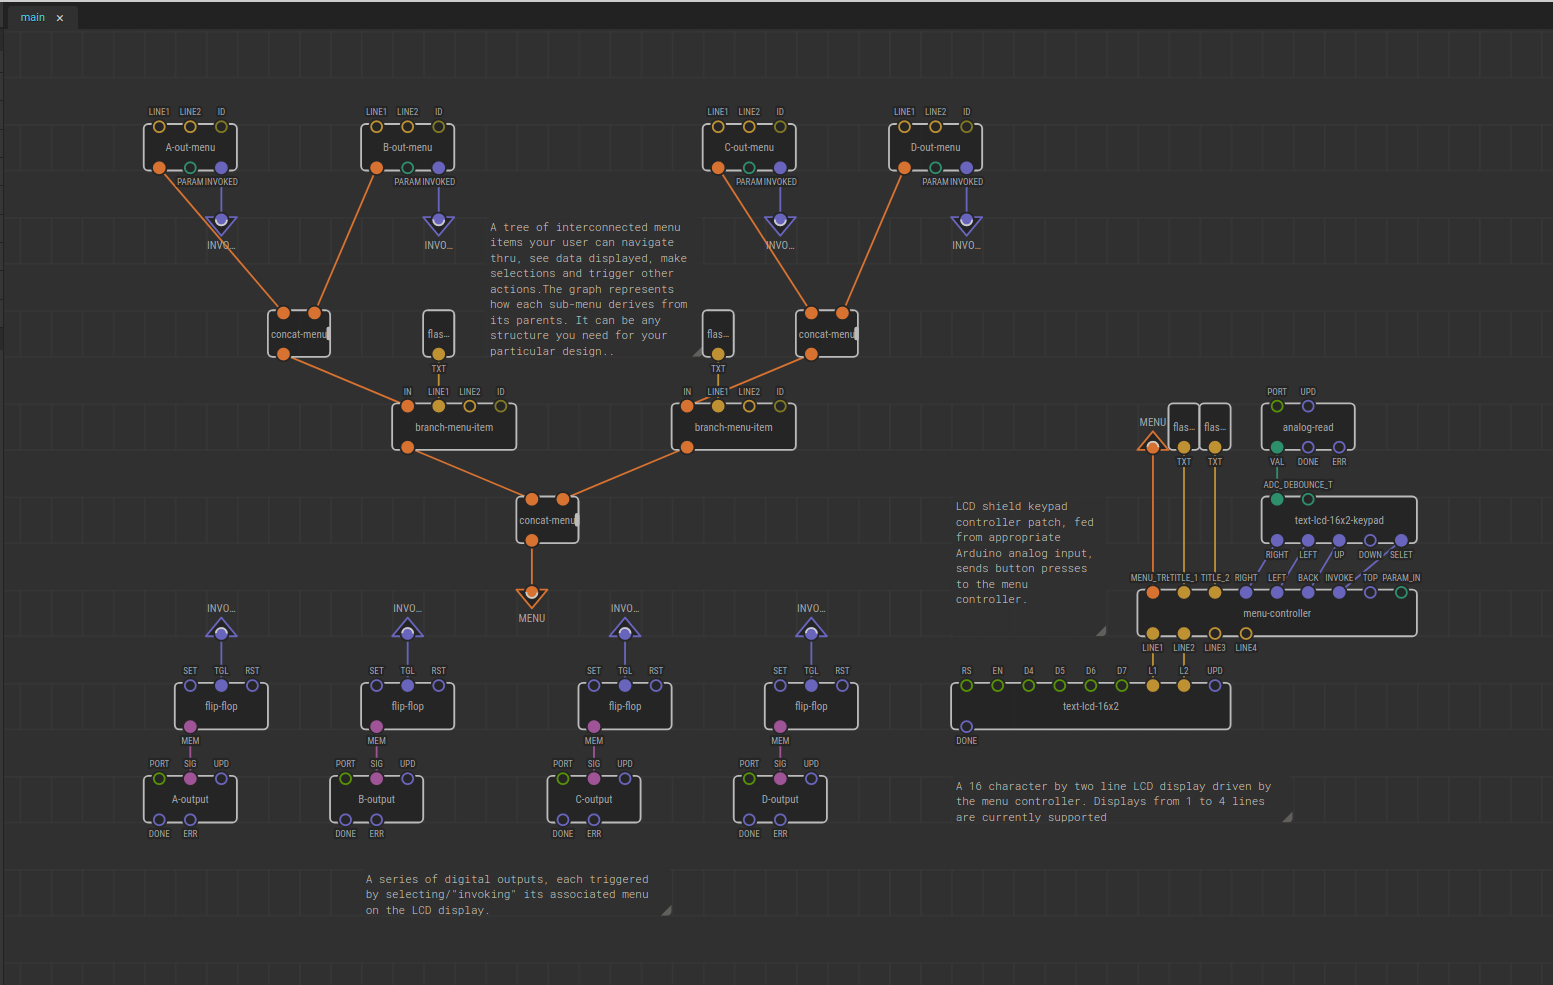
Task: Click the resize handle of the LCD display comment
Action: click(x=1287, y=817)
